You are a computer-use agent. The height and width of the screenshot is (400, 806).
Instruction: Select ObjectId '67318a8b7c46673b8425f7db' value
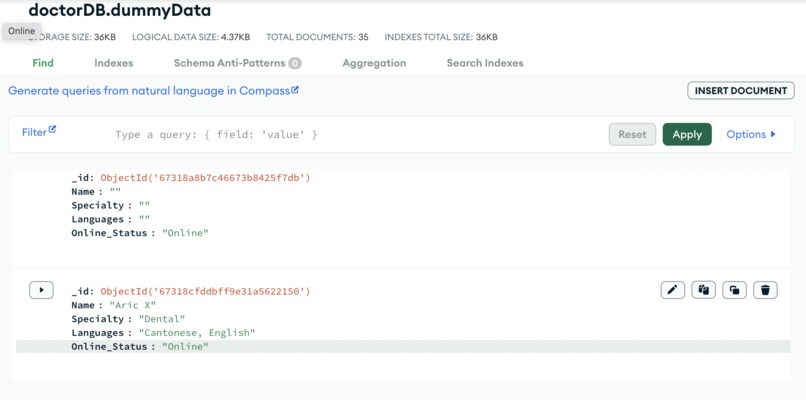point(205,178)
